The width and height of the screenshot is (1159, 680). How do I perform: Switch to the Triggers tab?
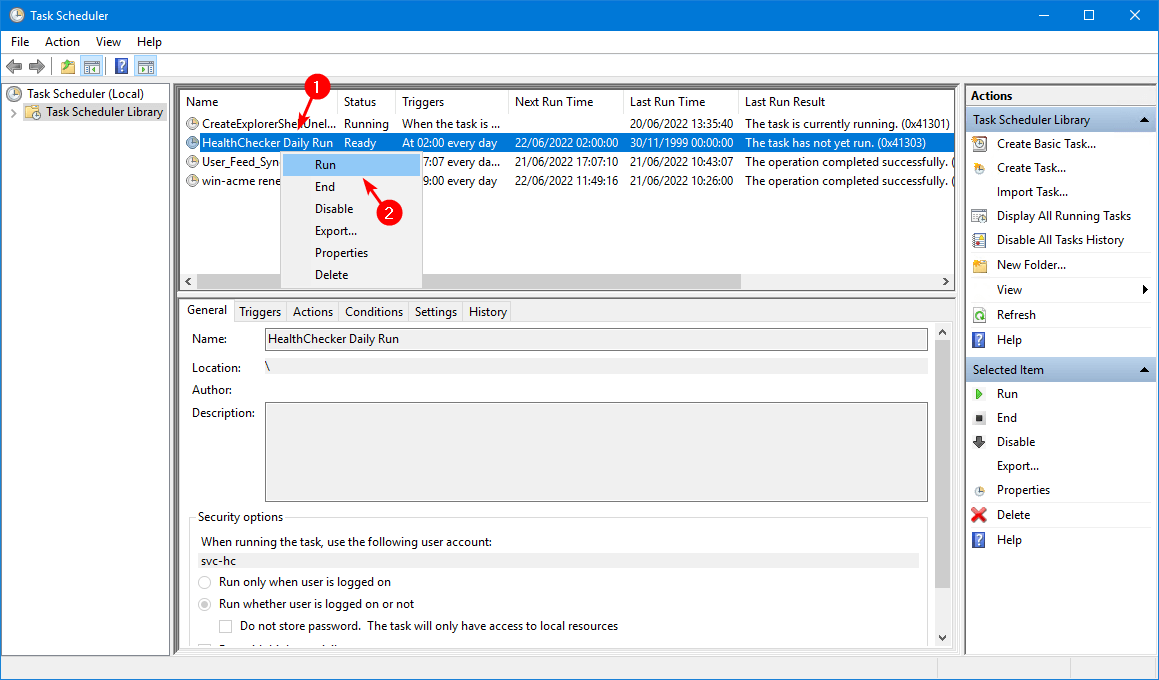(x=260, y=312)
